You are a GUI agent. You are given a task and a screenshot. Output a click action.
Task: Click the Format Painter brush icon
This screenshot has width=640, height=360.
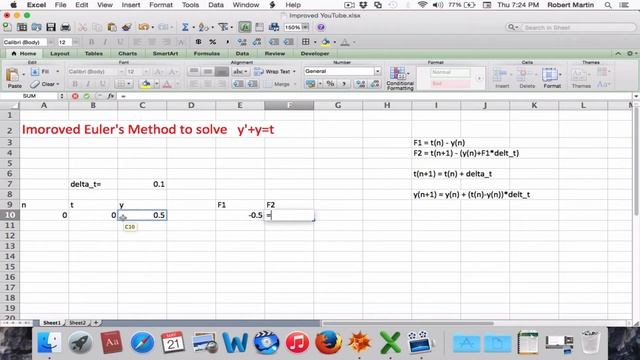(x=127, y=27)
